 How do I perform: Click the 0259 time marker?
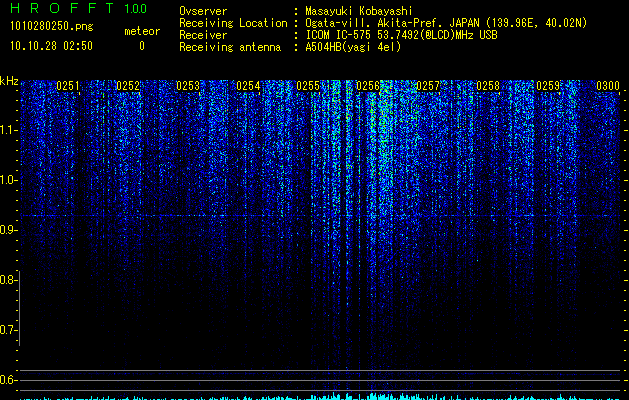548,86
